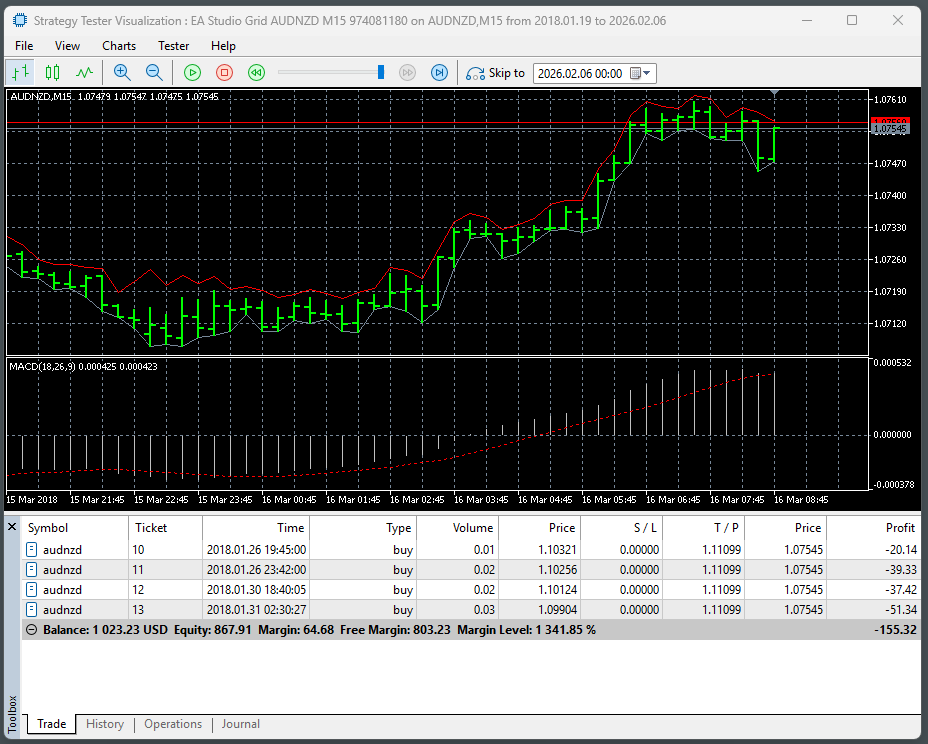
Task: Sort trades by the Profit column header
Action: [899, 528]
